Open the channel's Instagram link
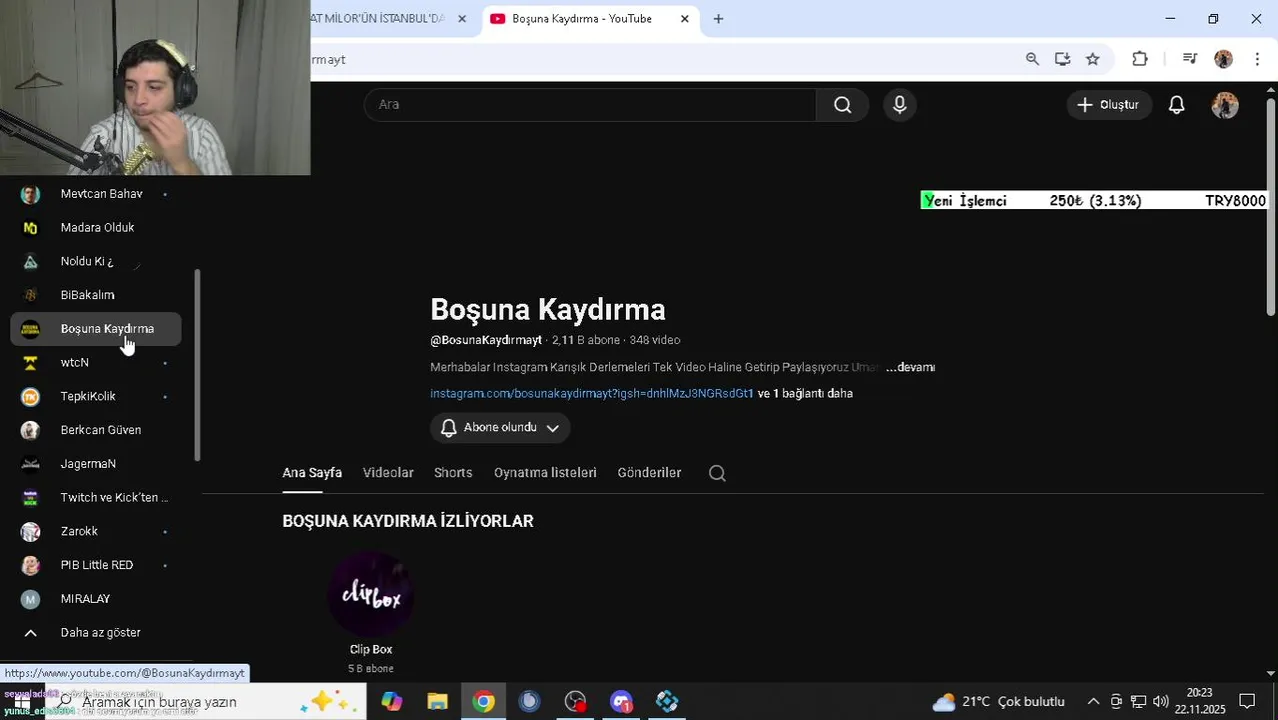Screen dimensions: 1278x720 pyautogui.click(x=592, y=394)
